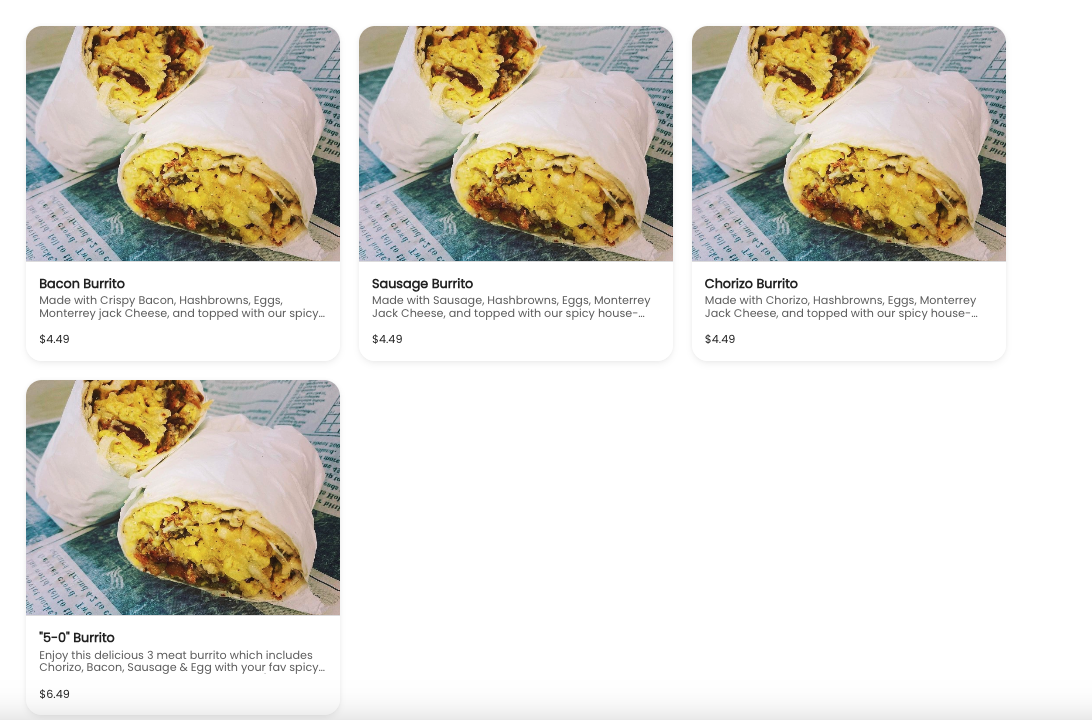Screen dimensions: 1092x720
Task: Click the Sausage Burrito title
Action: click(422, 283)
